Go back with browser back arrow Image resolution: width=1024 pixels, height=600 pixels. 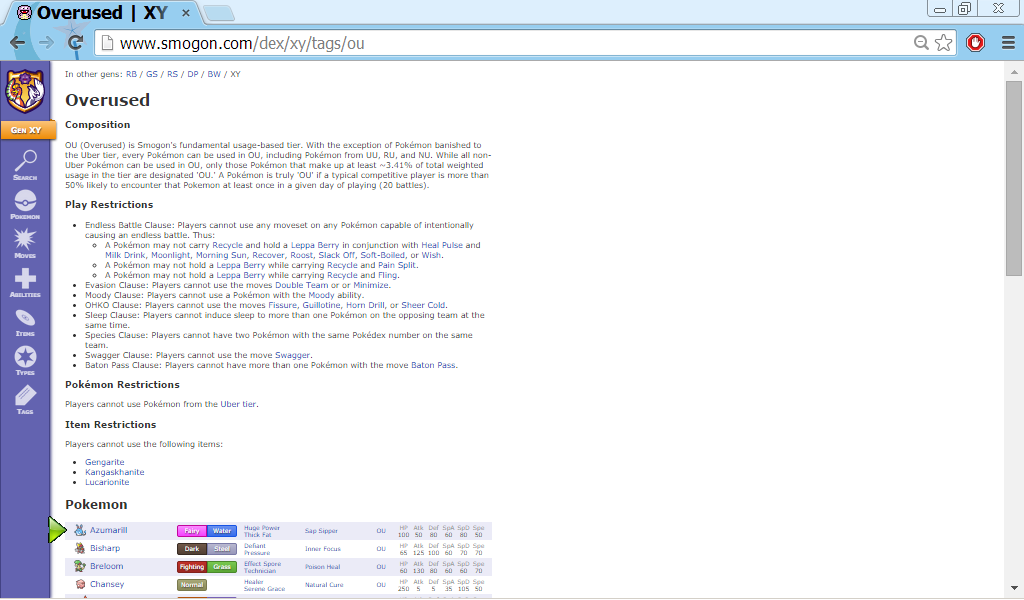[x=18, y=43]
